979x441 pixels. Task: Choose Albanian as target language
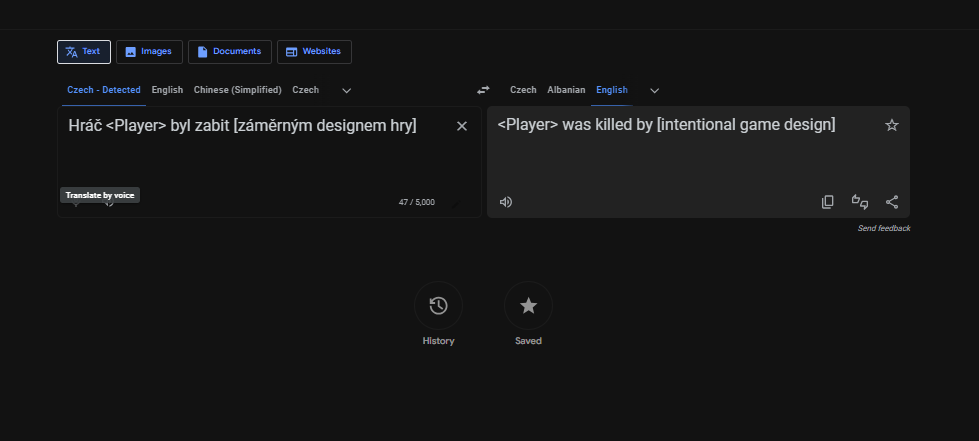(x=566, y=90)
